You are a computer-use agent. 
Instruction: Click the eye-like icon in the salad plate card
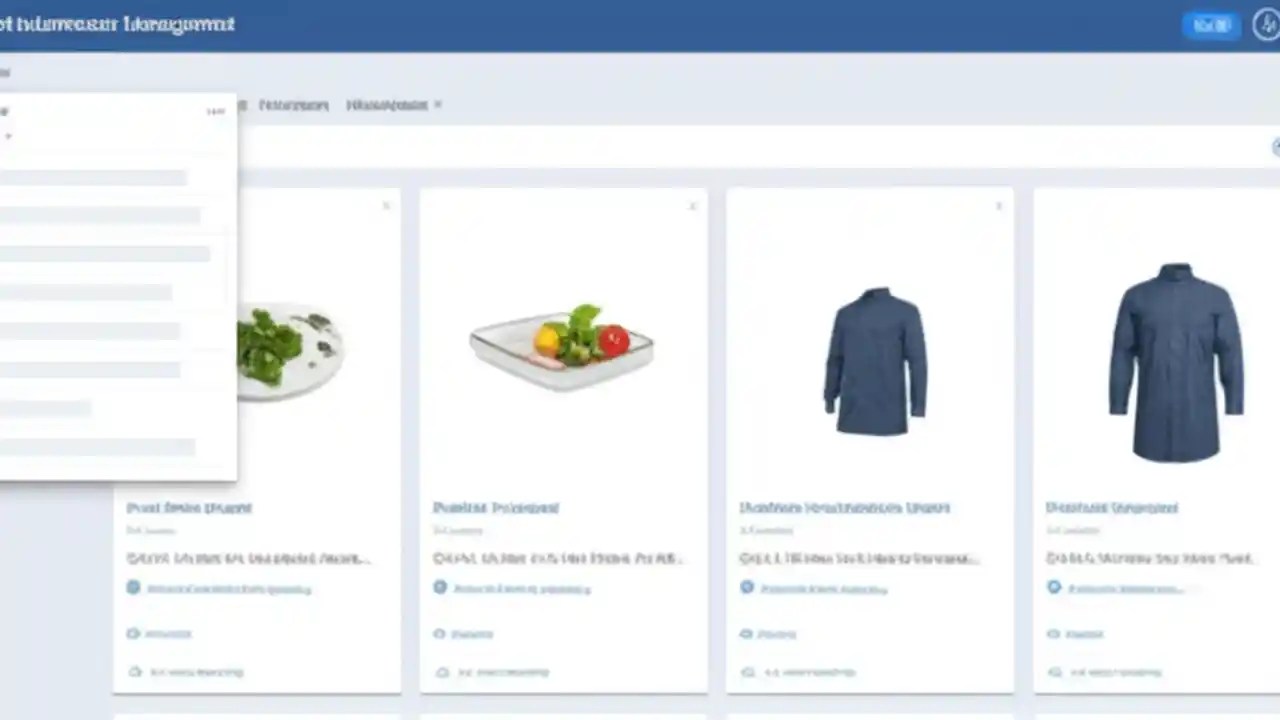[133, 633]
